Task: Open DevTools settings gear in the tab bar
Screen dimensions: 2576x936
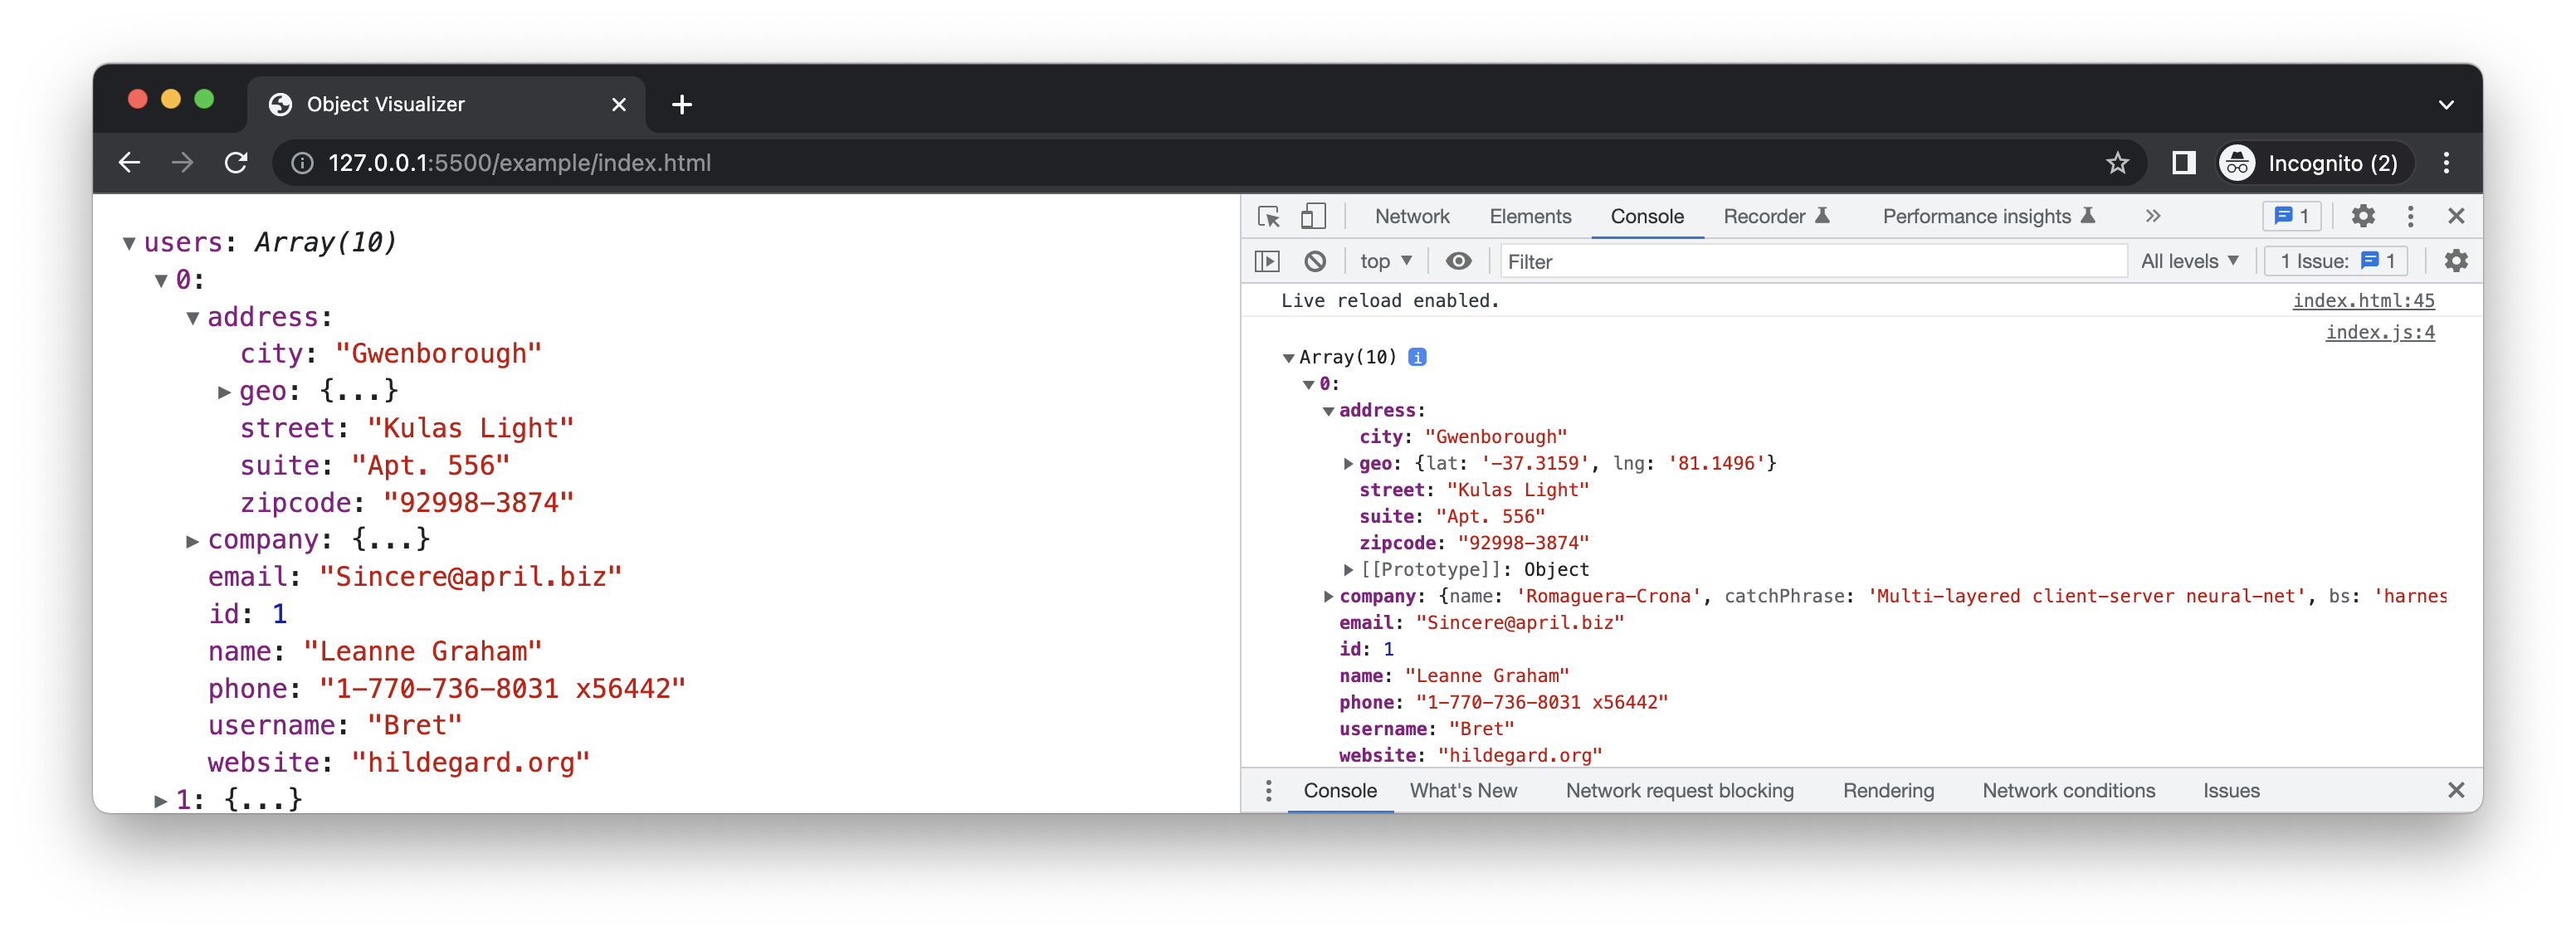Action: point(2362,216)
